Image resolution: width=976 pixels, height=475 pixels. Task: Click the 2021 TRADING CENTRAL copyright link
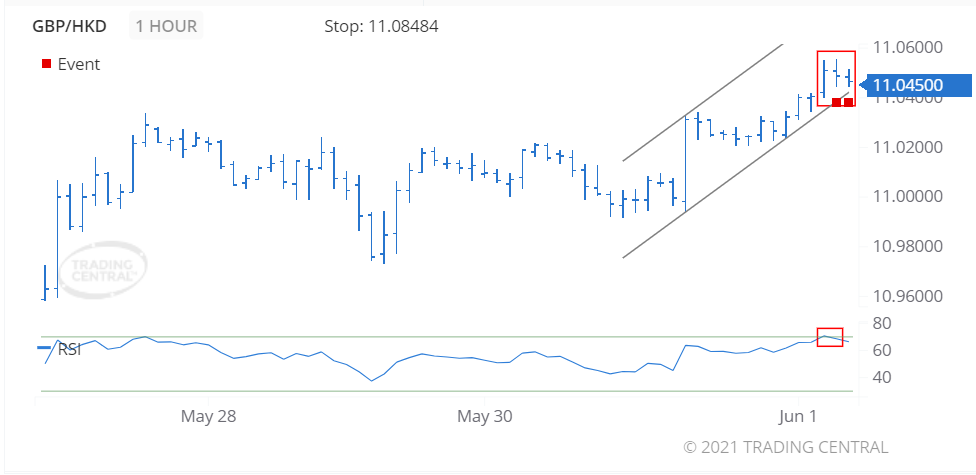point(785,447)
